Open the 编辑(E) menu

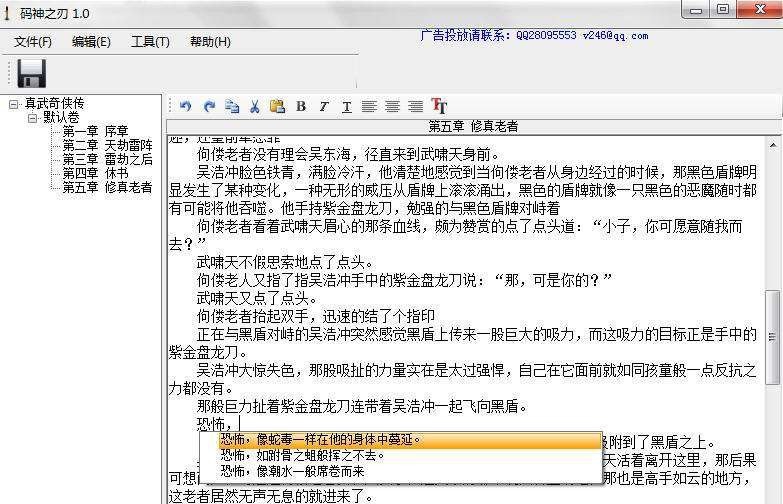[91, 41]
